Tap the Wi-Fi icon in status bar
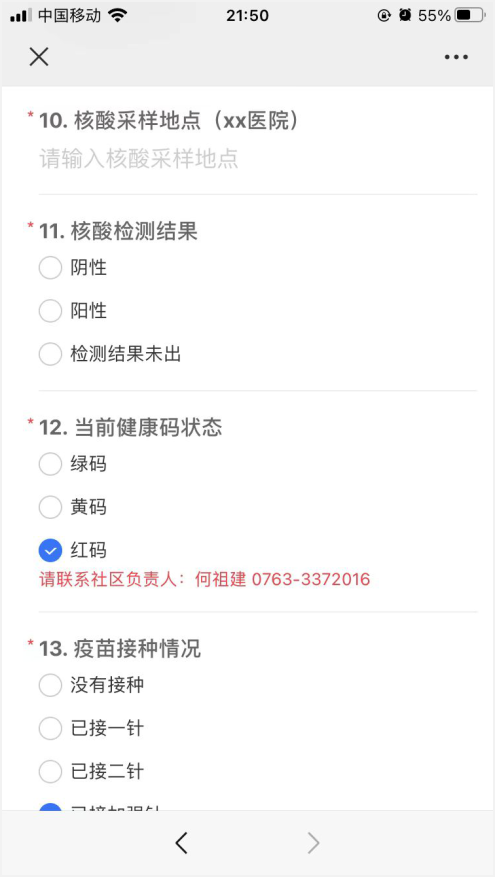This screenshot has height=877, width=495. click(x=118, y=16)
